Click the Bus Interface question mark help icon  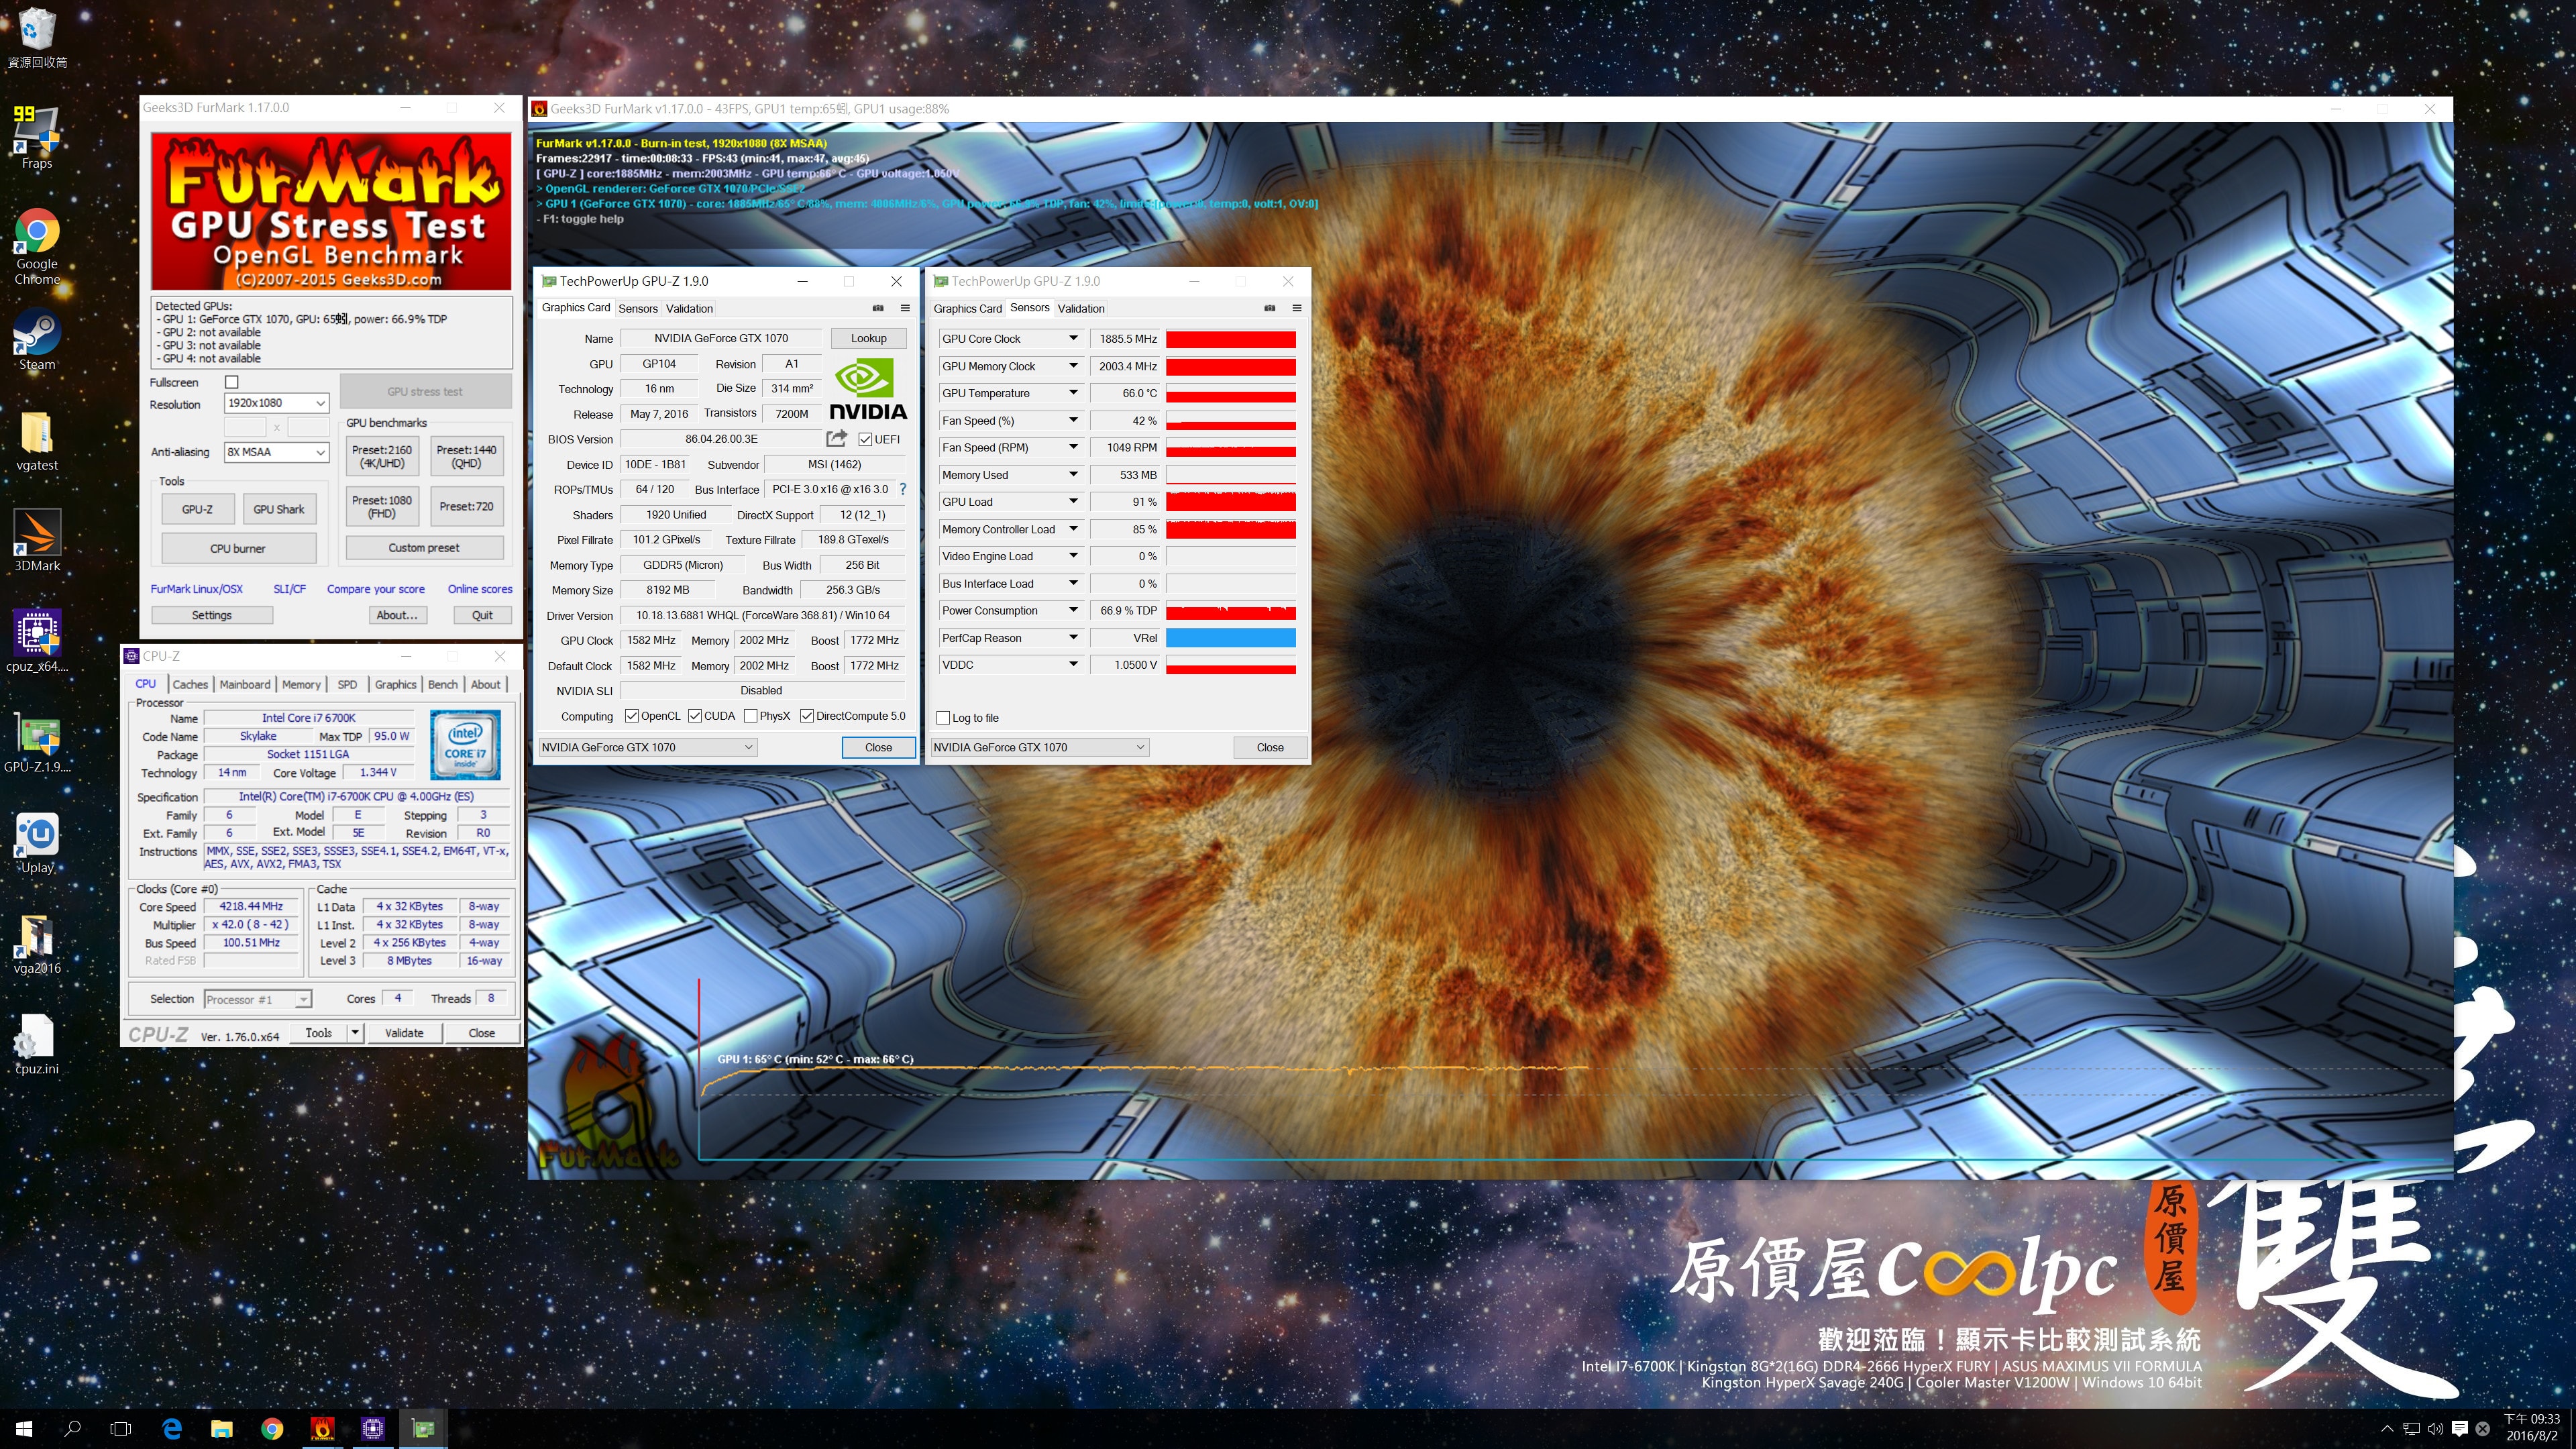(903, 489)
